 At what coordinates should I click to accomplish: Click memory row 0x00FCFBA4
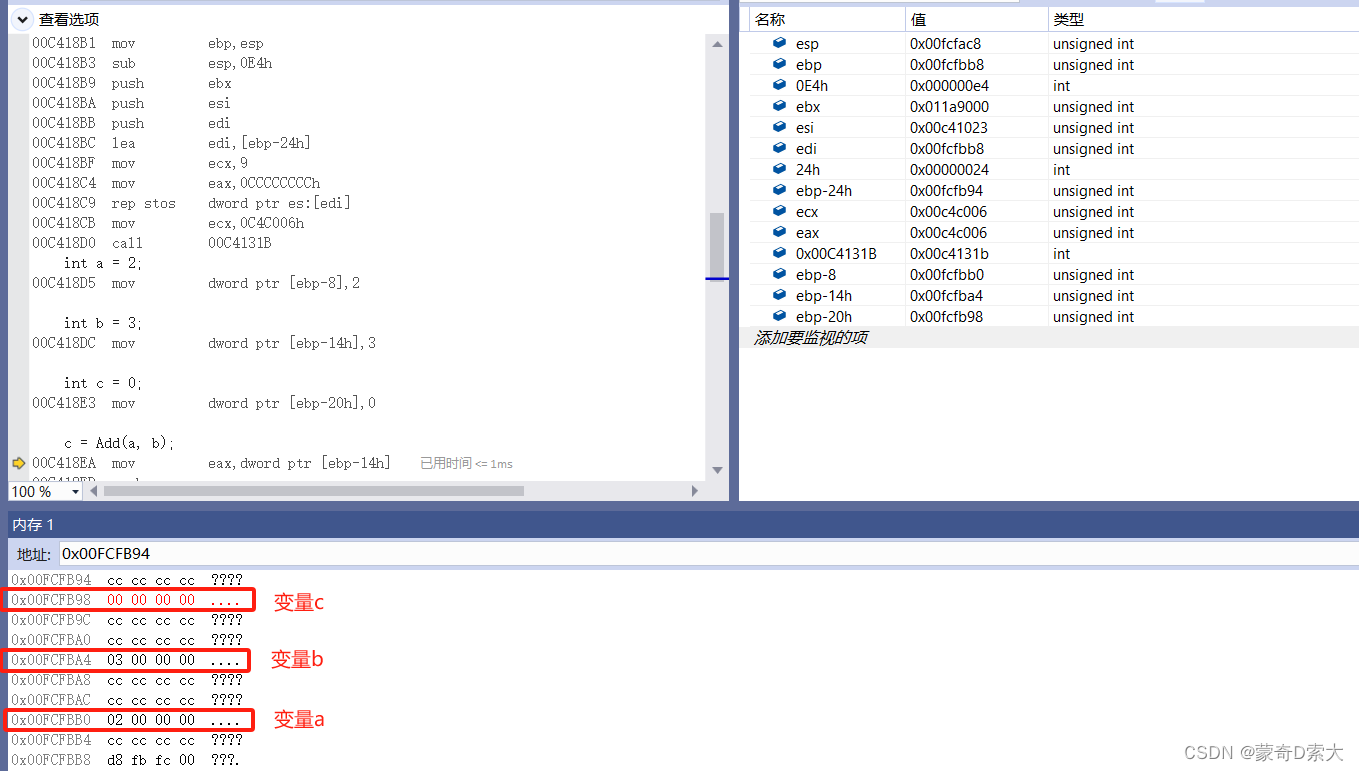coord(127,660)
